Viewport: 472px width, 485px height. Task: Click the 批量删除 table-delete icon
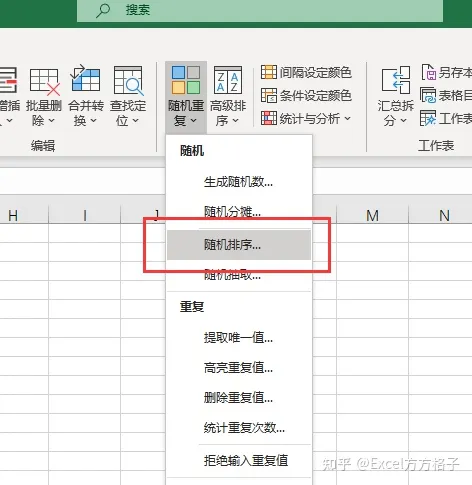pos(45,82)
